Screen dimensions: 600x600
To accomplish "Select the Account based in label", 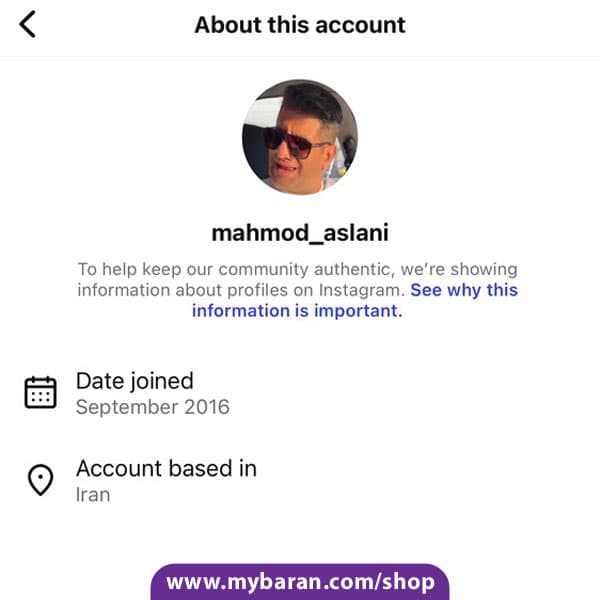I will pyautogui.click(x=166, y=468).
